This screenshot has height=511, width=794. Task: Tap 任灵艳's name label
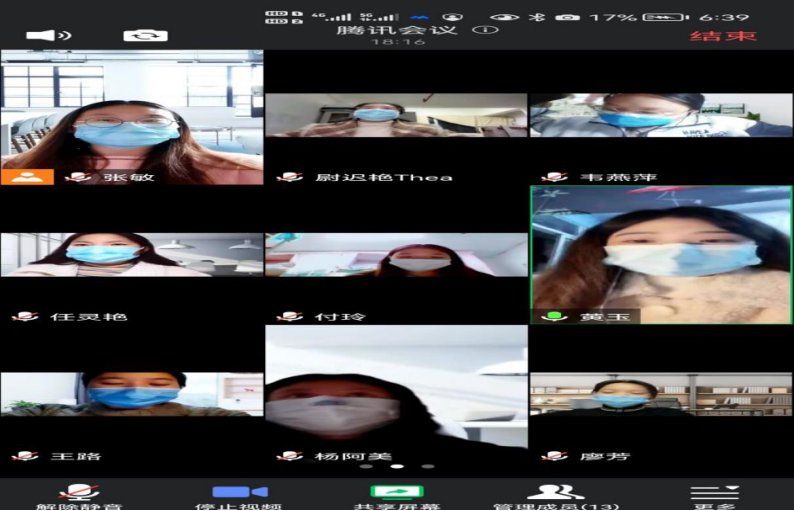click(88, 317)
